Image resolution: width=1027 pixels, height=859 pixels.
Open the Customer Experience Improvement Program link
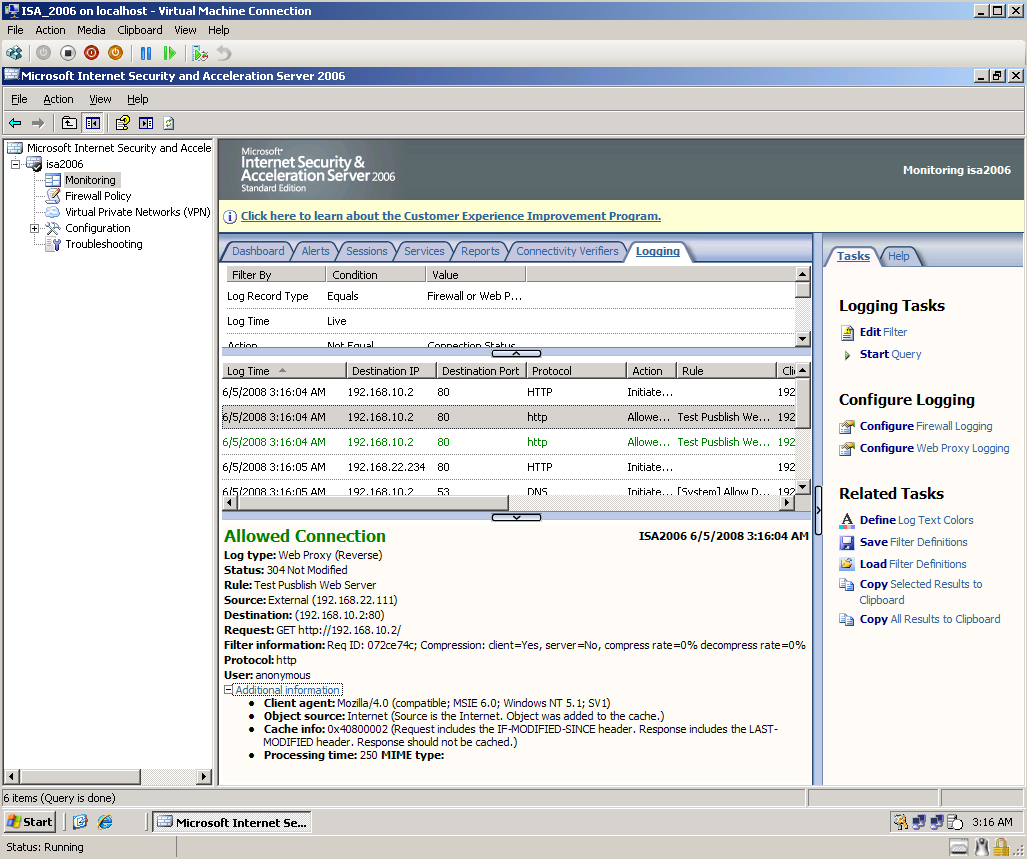(x=451, y=216)
